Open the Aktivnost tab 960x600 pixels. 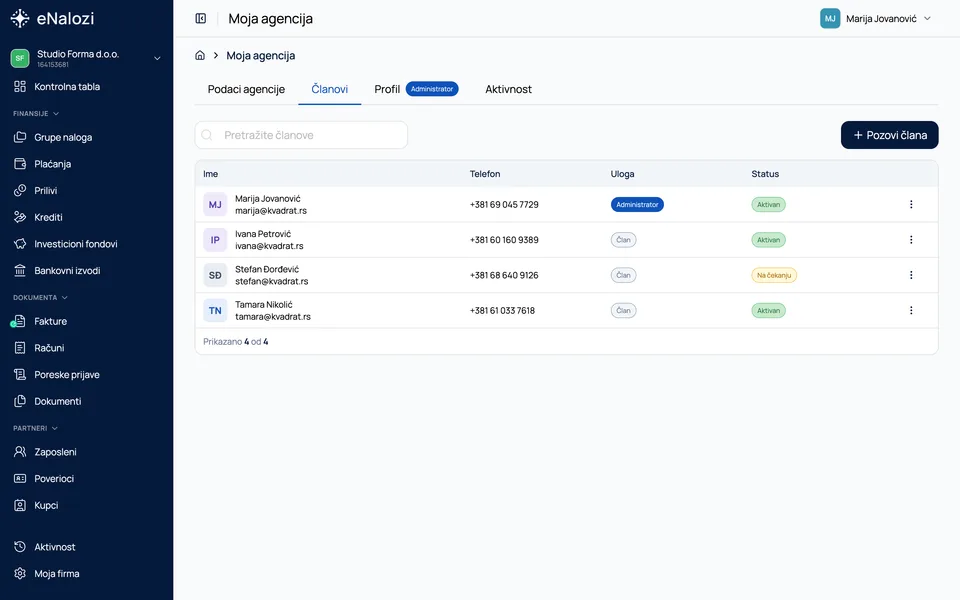[508, 89]
